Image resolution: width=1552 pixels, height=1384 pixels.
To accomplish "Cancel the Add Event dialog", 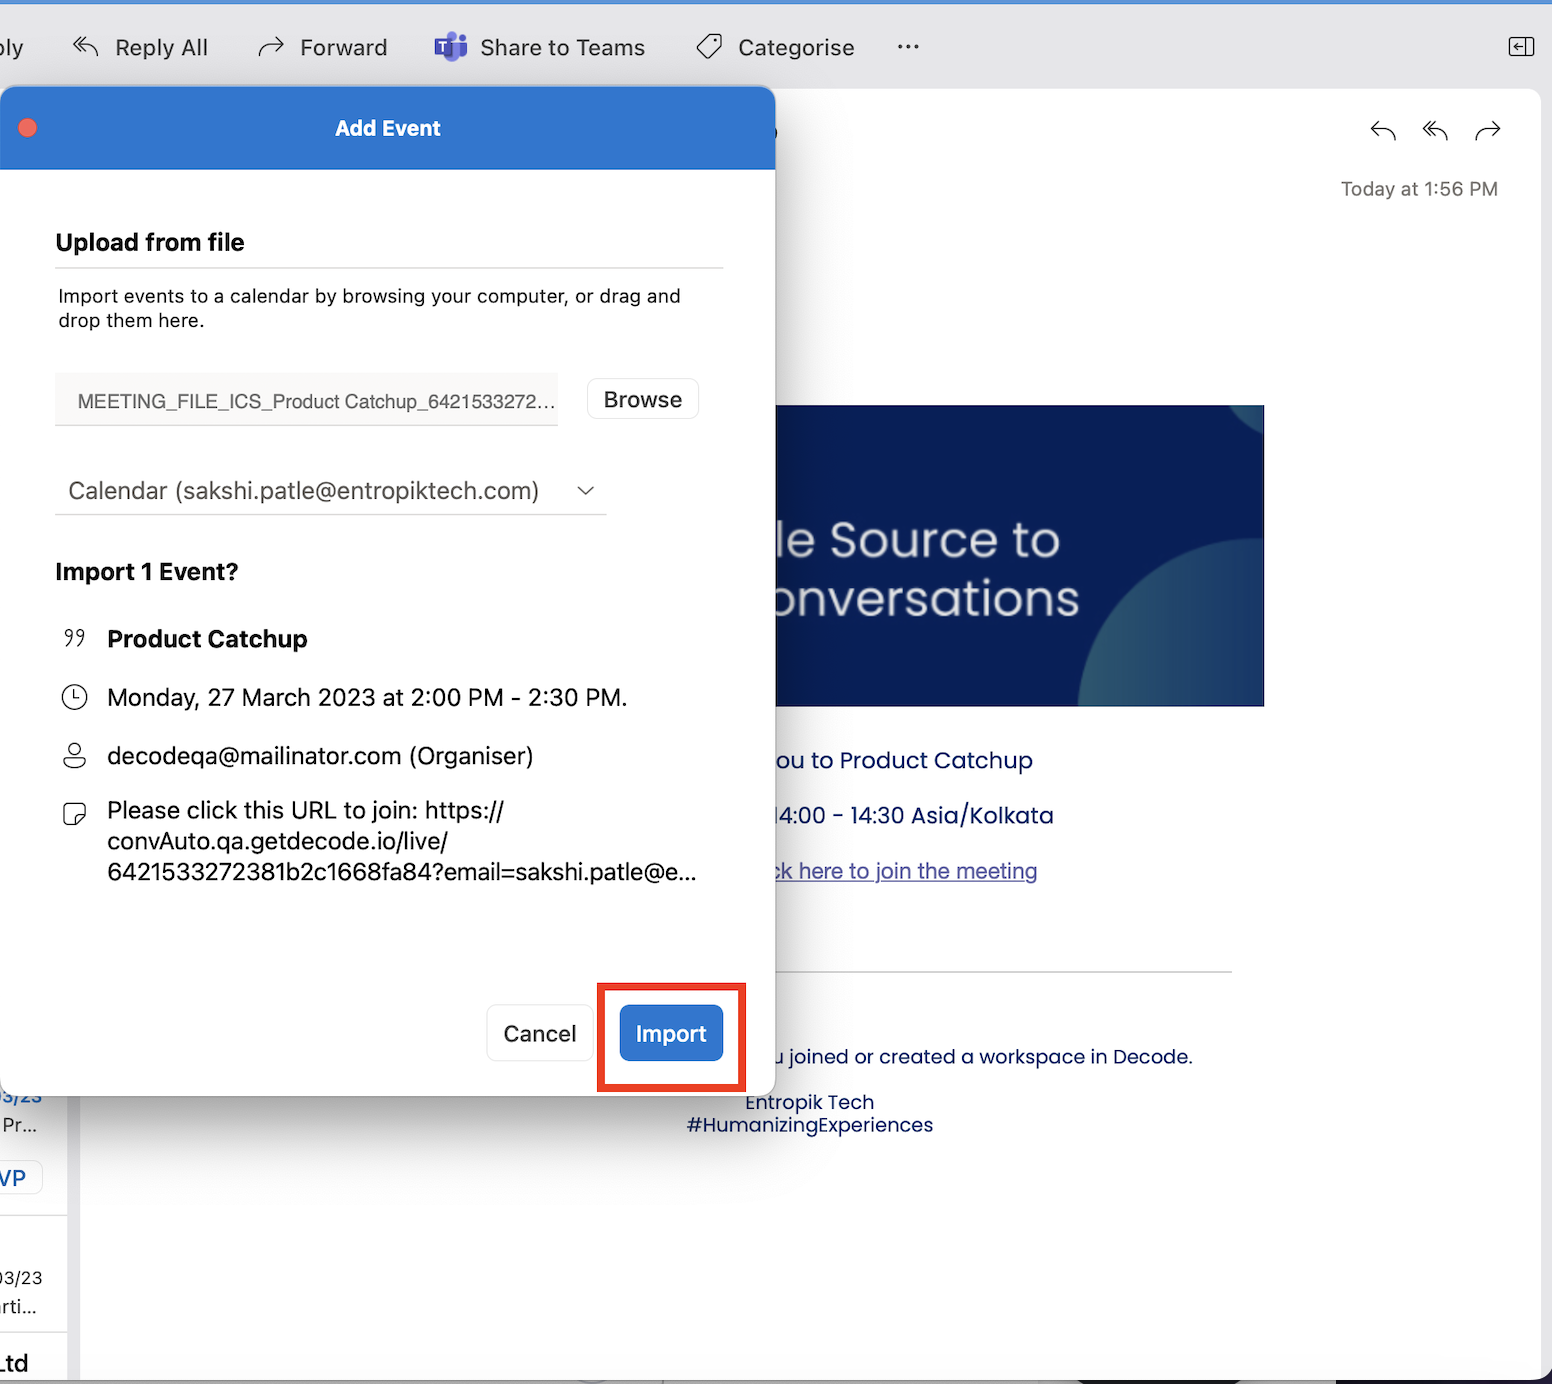I will click(x=539, y=1033).
